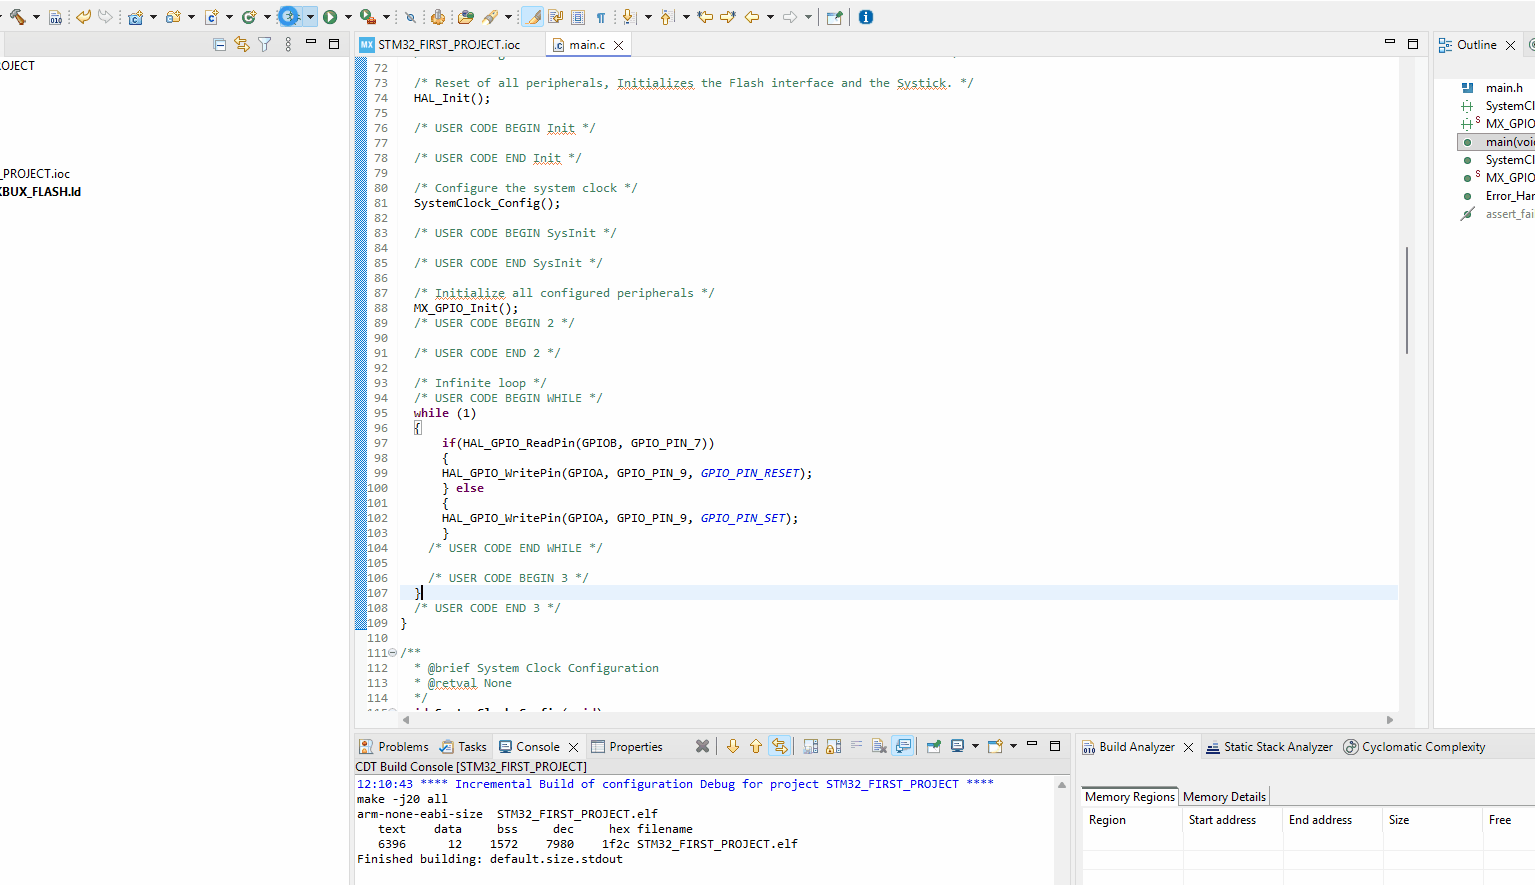The width and height of the screenshot is (1535, 885).
Task: Toggle Word Wrap in the Console
Action: click(x=856, y=746)
